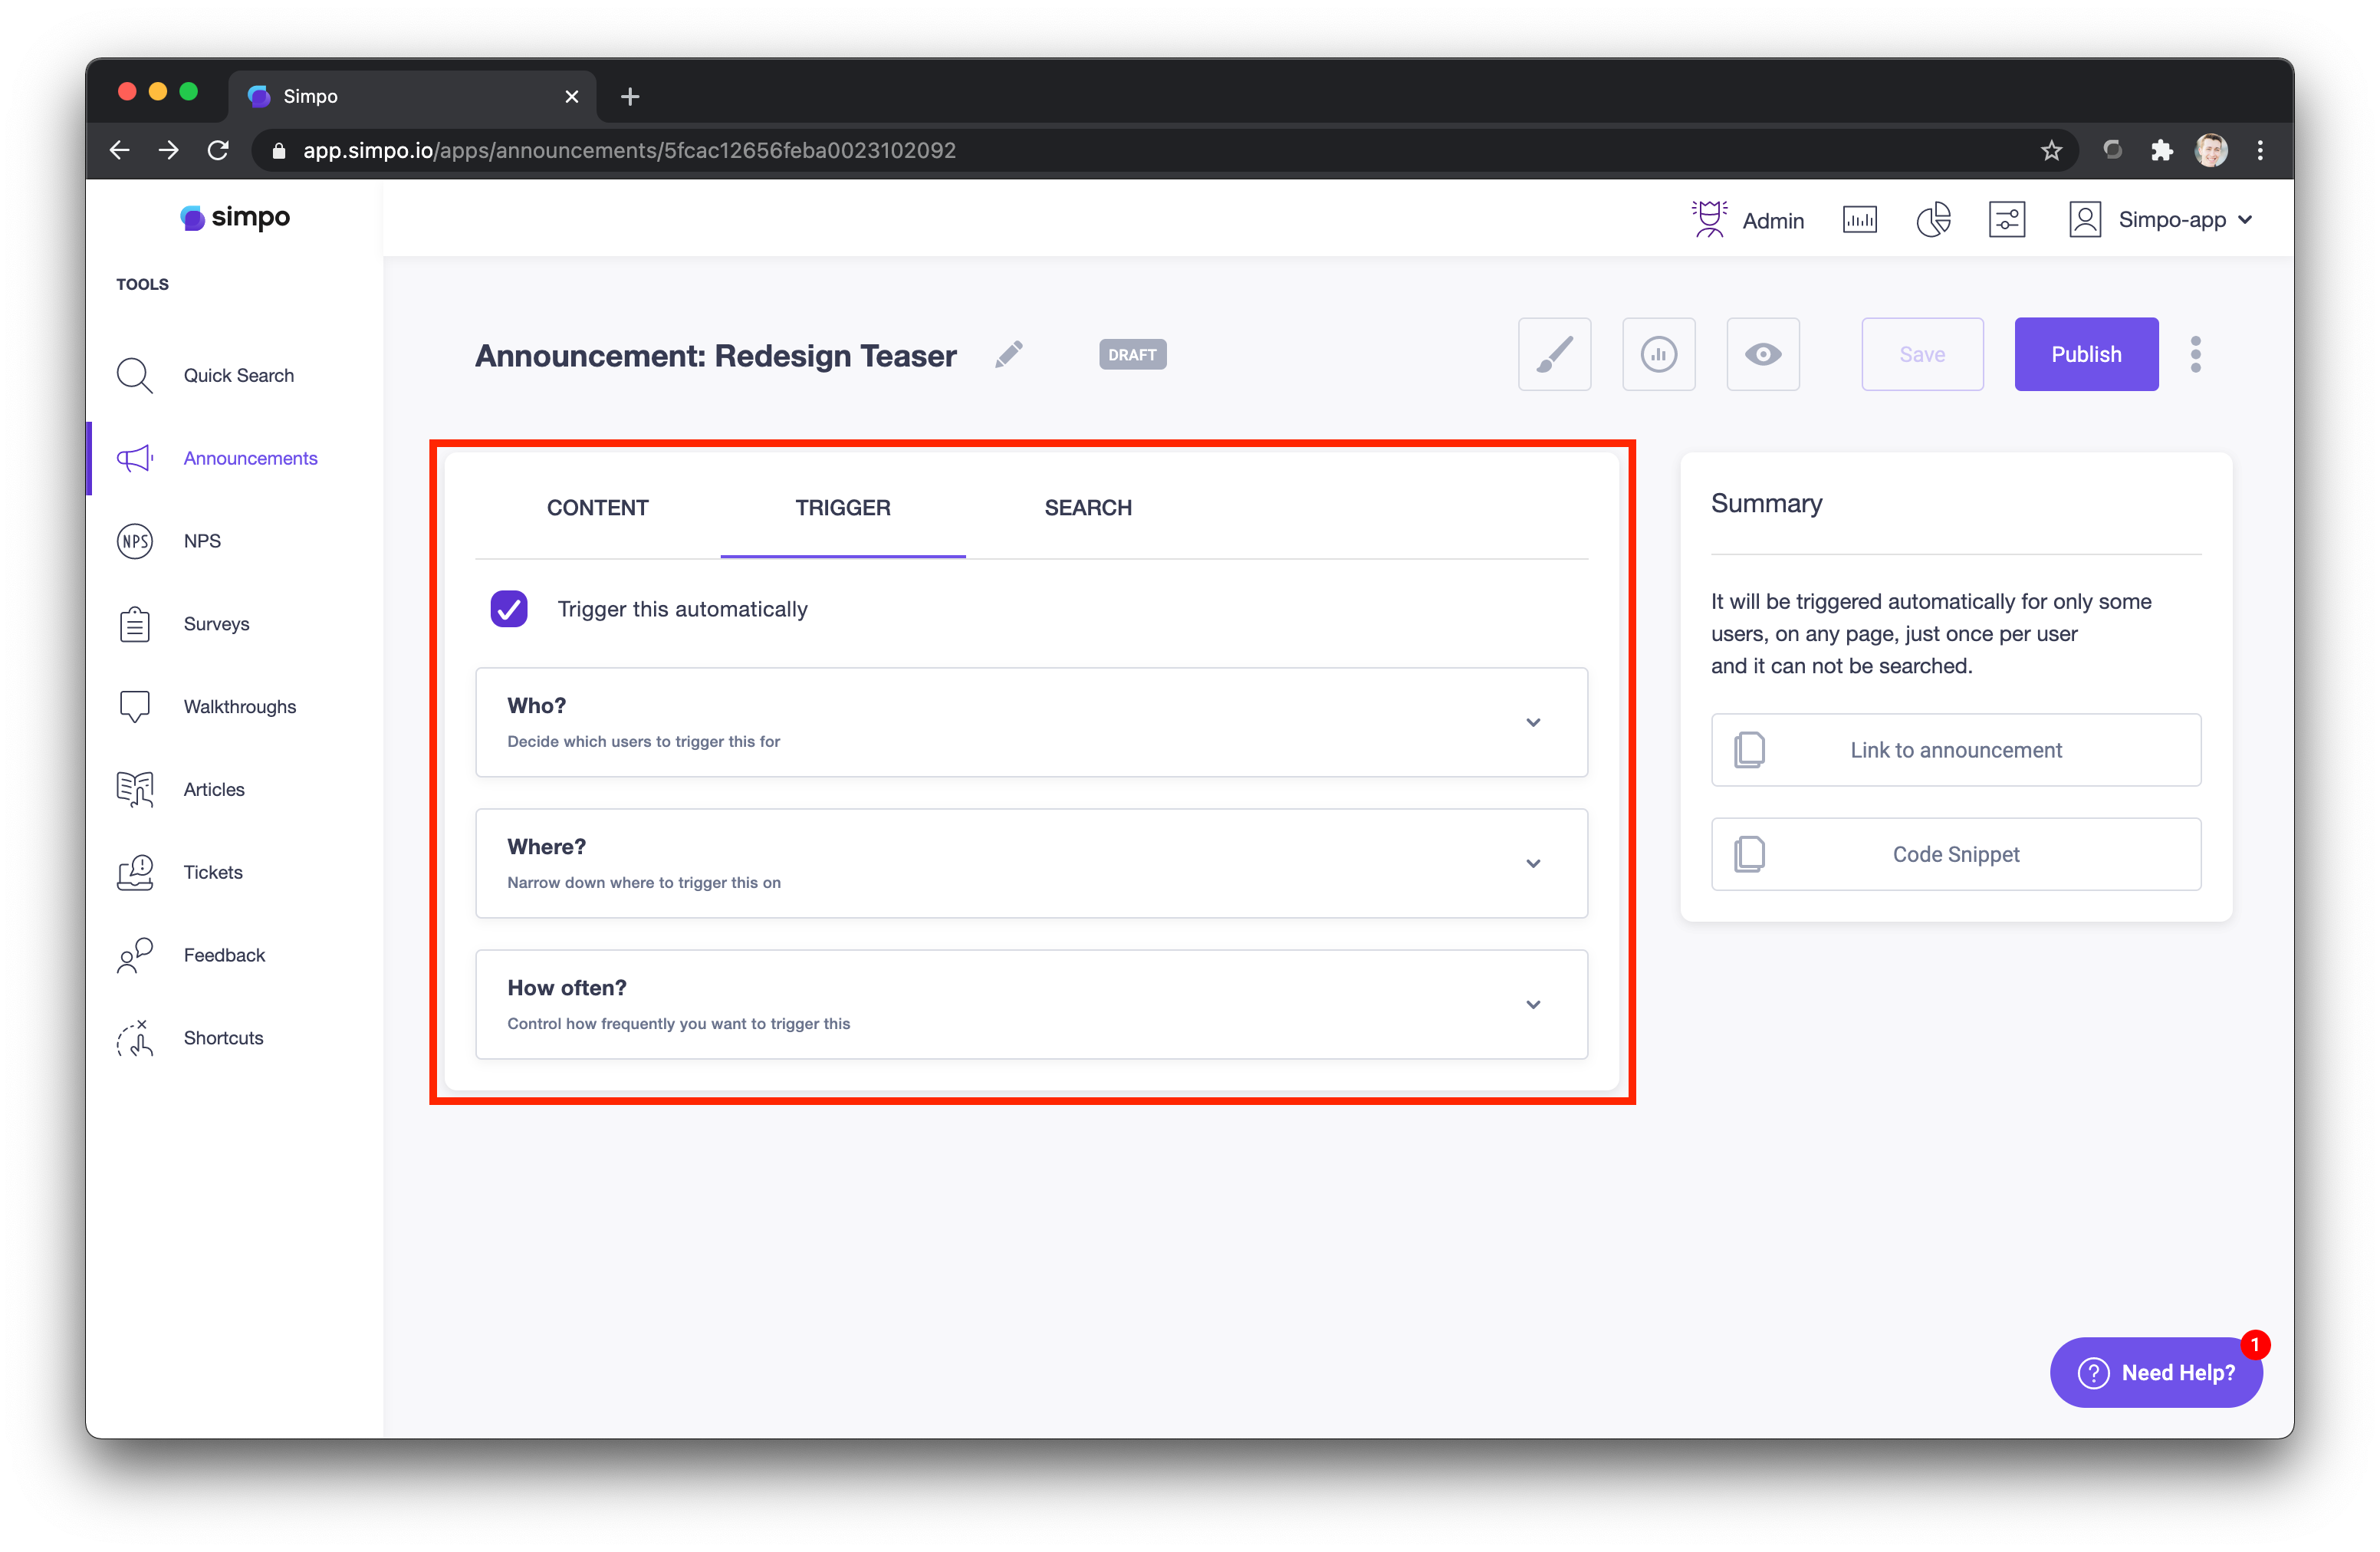This screenshot has width=2380, height=1552.
Task: Expand the Who? section chevron
Action: [1532, 722]
